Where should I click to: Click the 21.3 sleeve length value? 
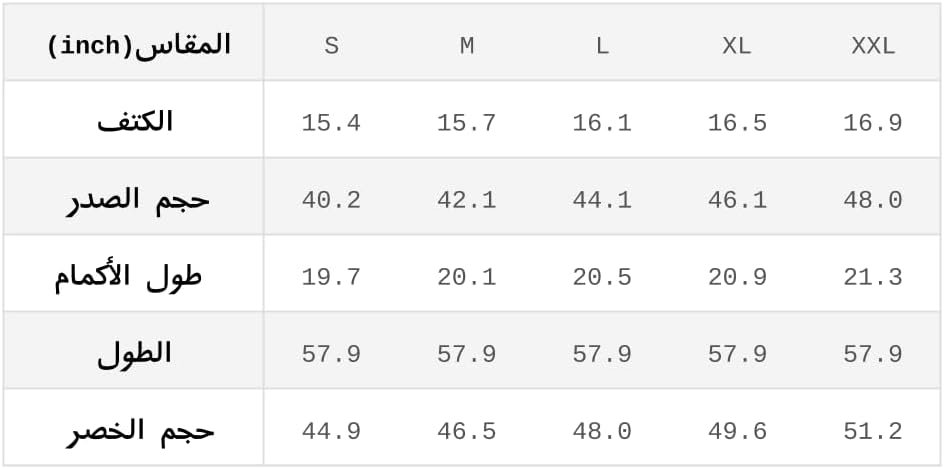(873, 277)
